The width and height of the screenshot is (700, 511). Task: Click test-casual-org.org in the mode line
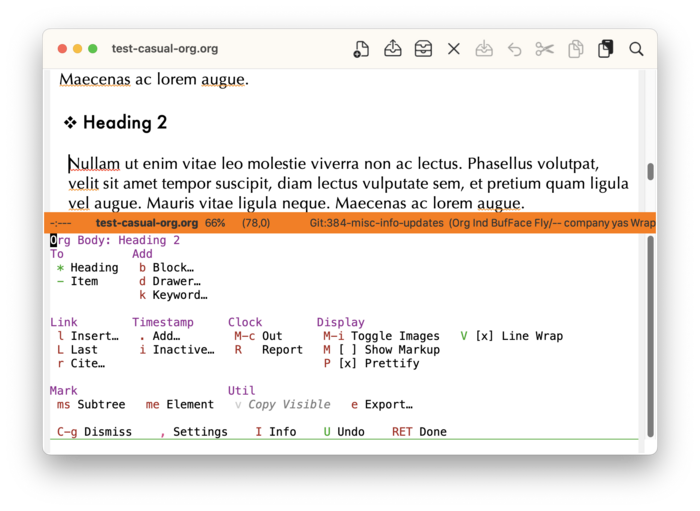146,223
